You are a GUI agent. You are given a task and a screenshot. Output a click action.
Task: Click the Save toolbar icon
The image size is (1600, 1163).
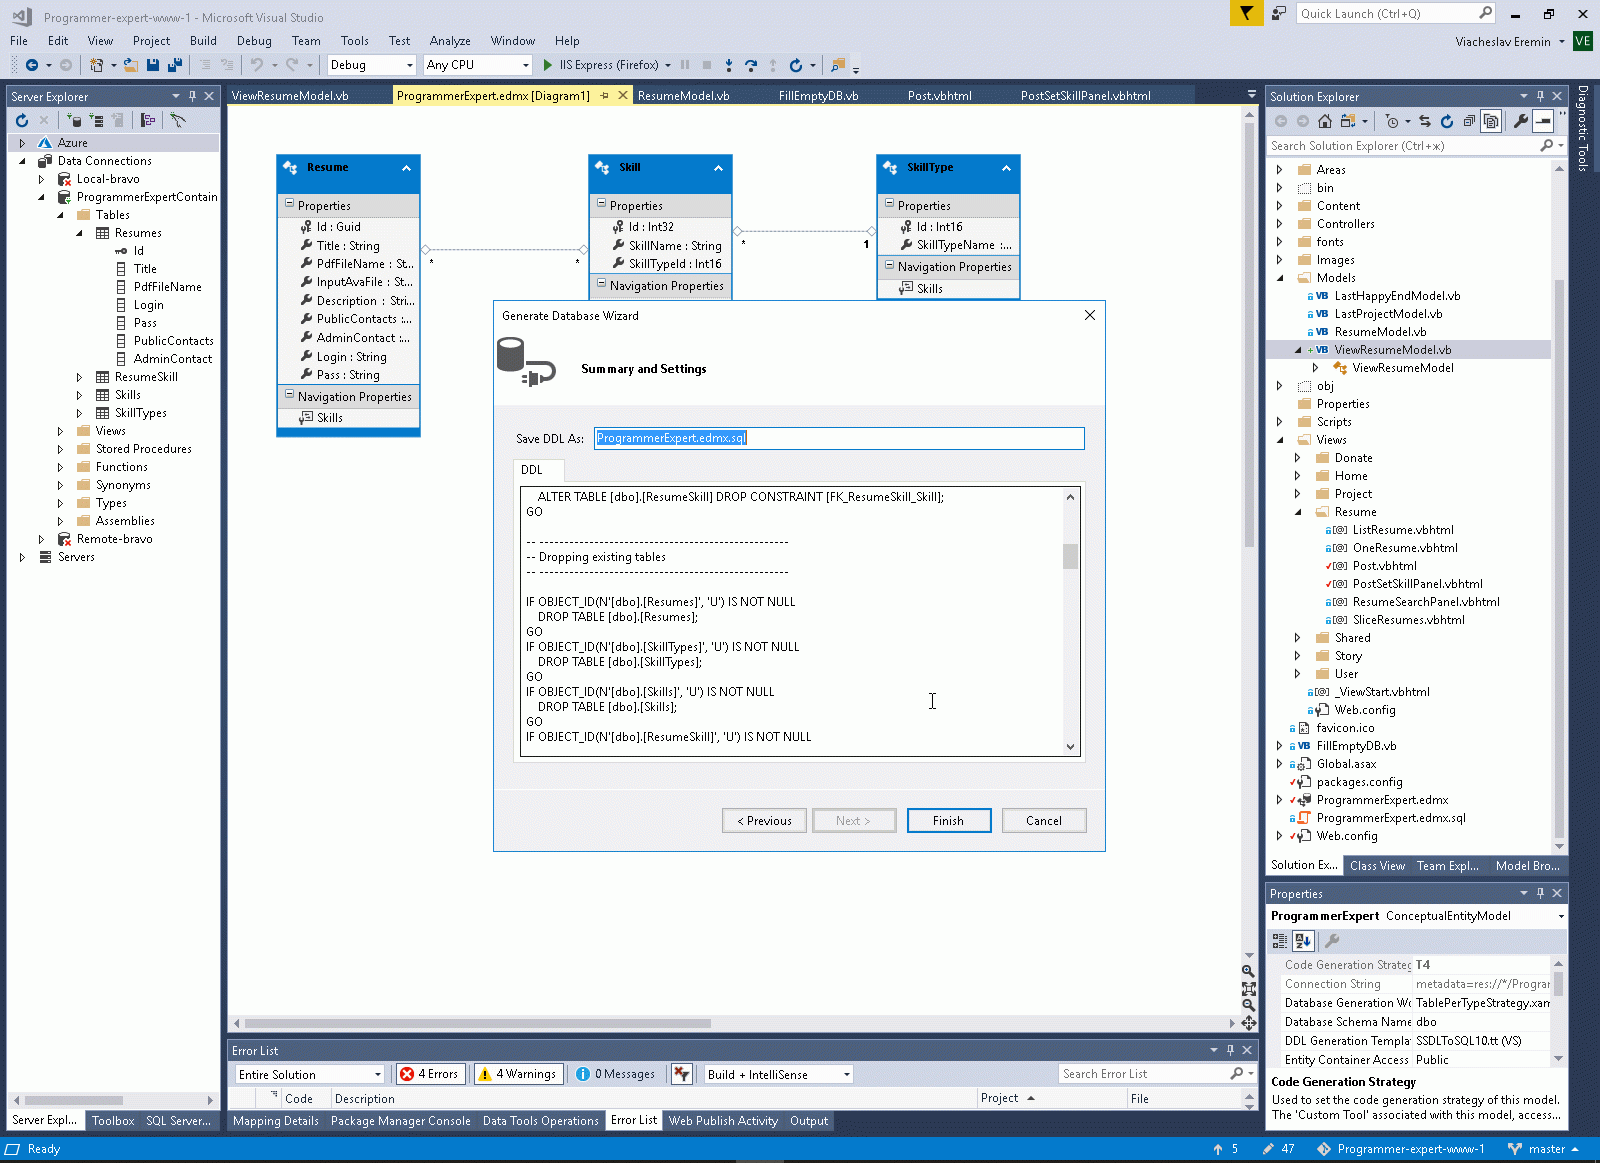click(x=153, y=65)
